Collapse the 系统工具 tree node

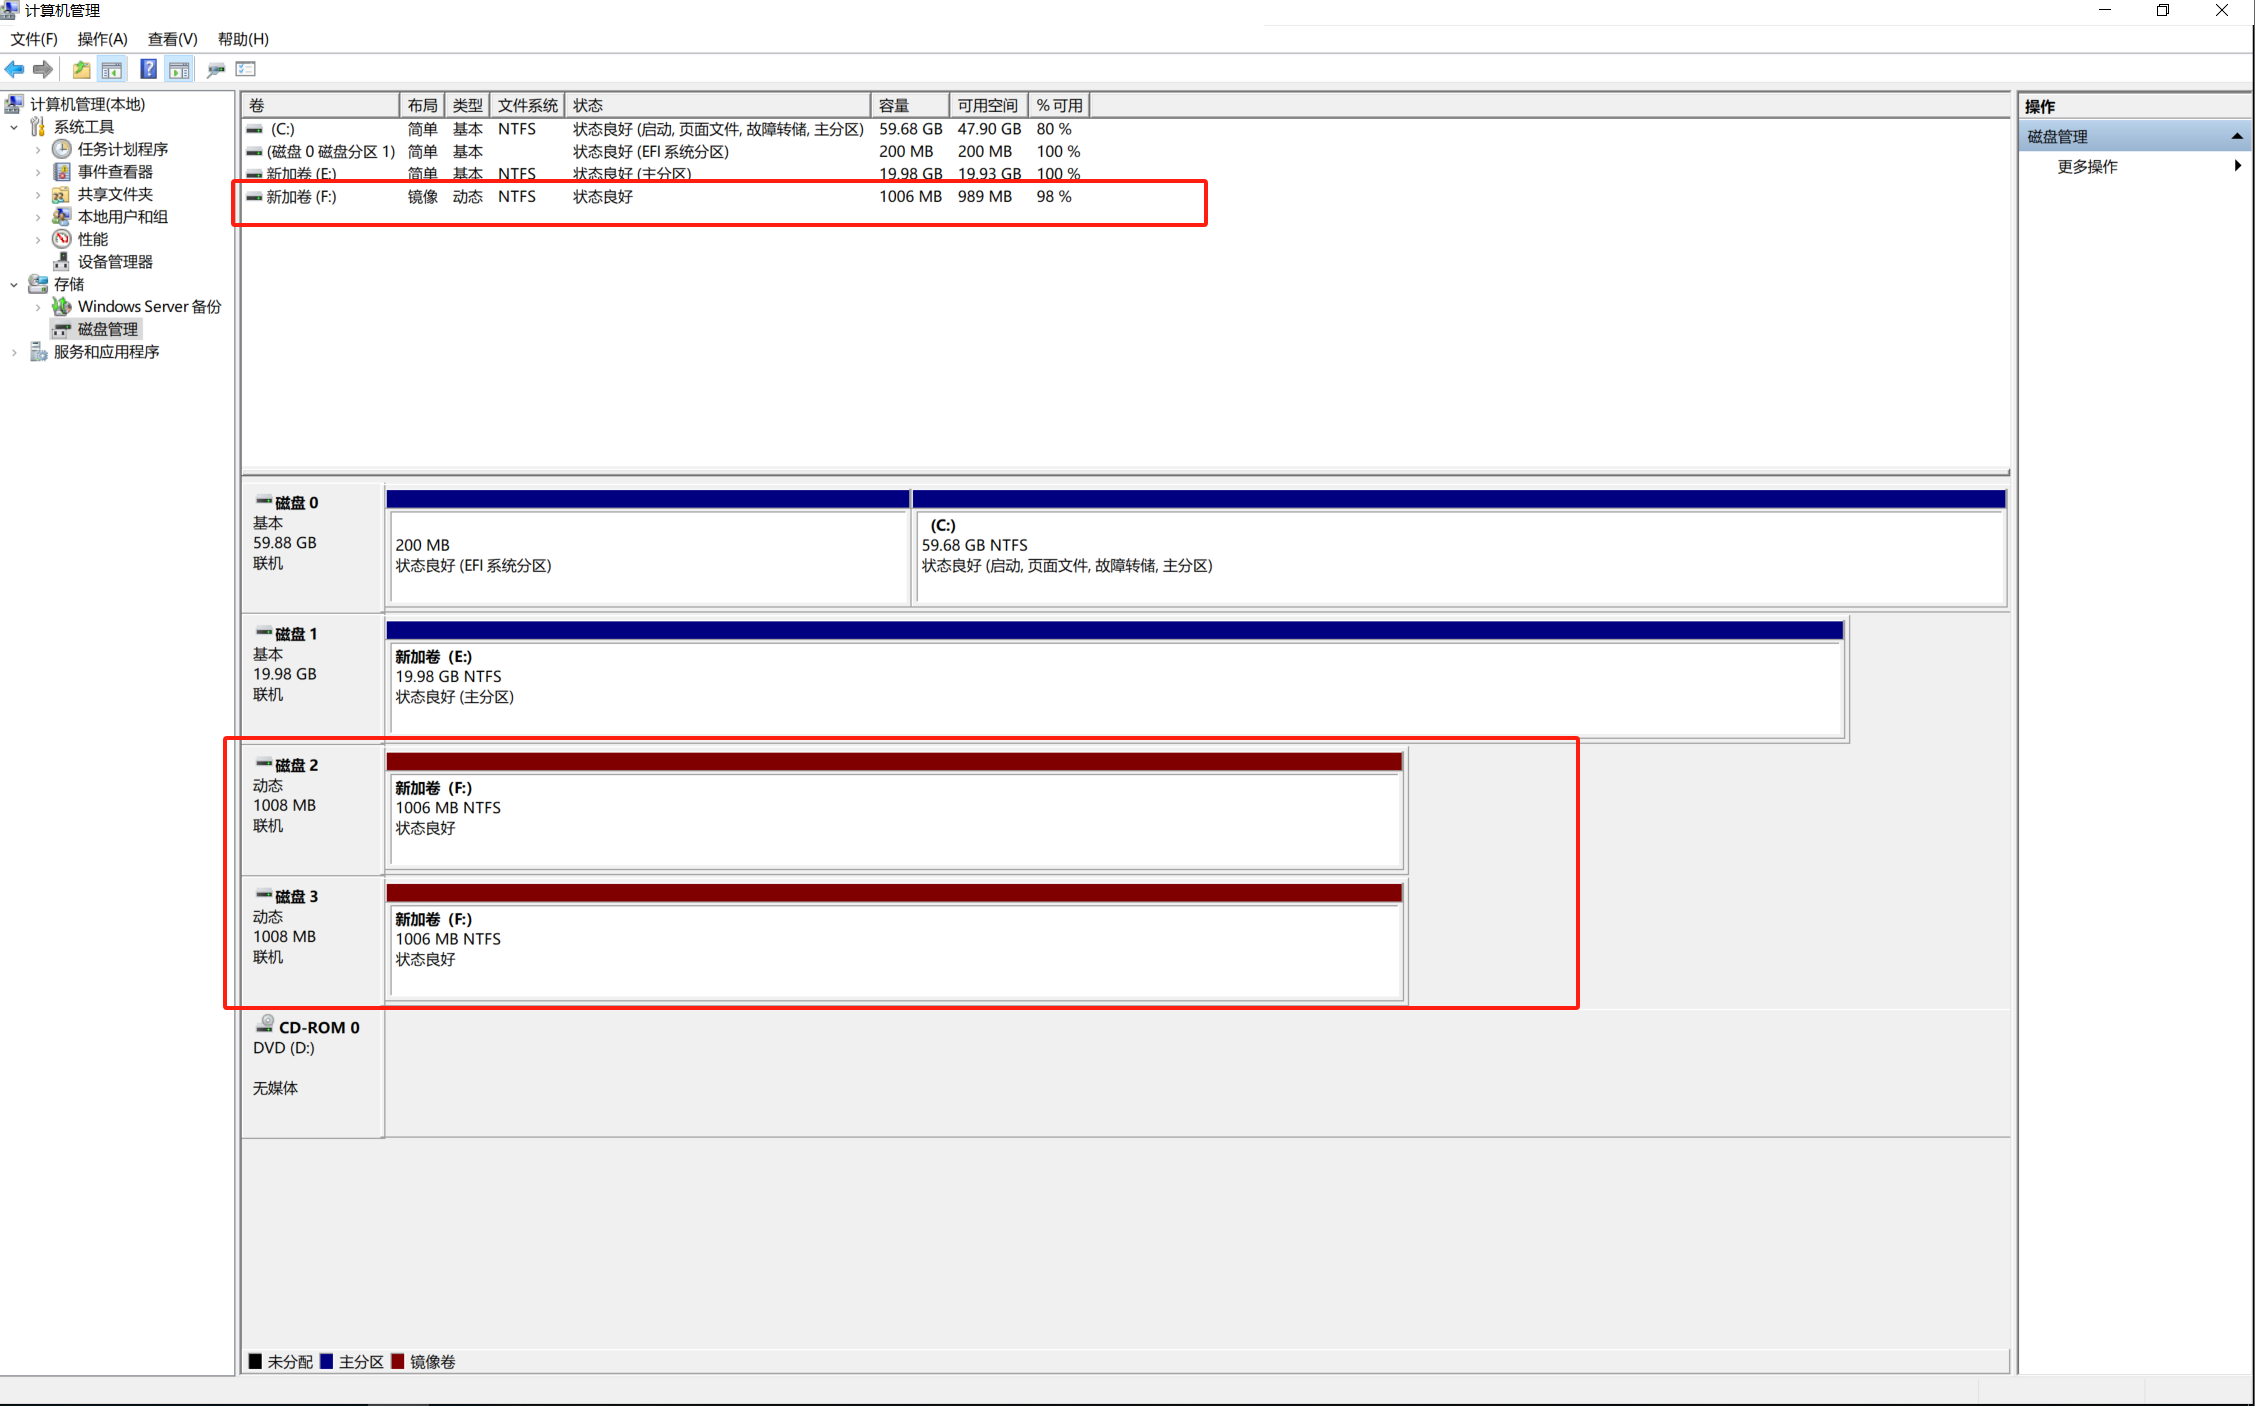[14, 127]
